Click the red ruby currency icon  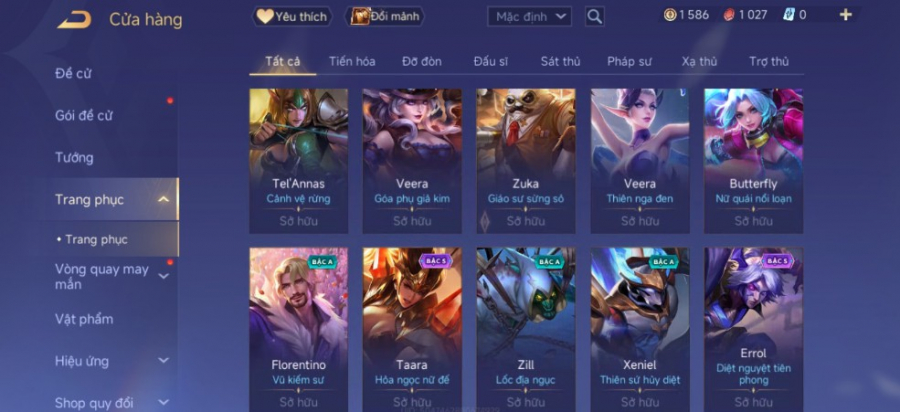[729, 15]
